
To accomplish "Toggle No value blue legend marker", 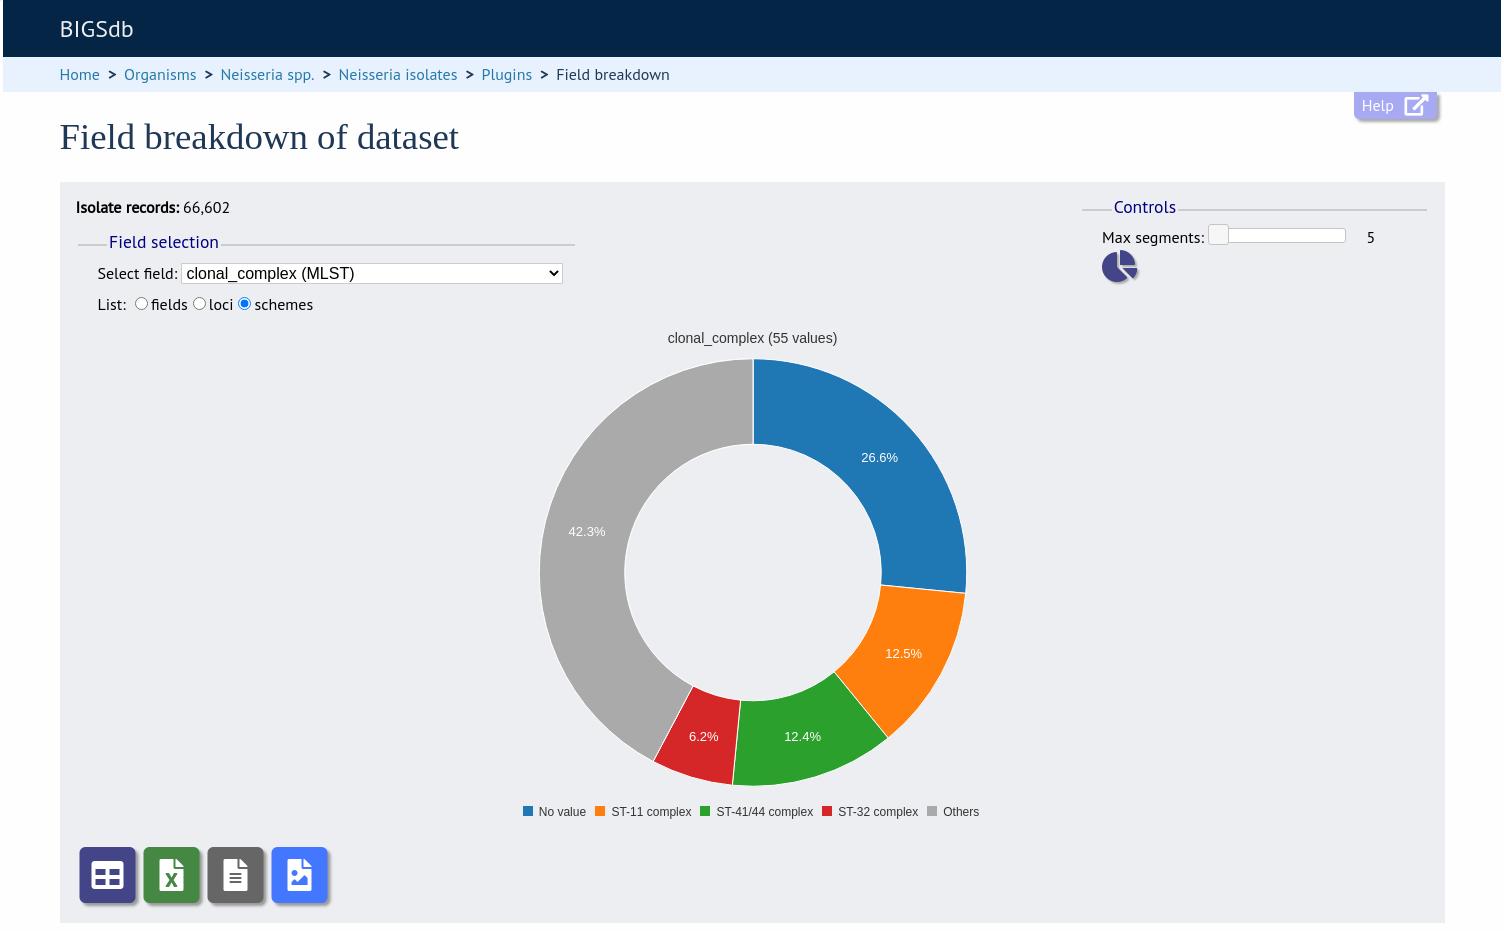I will pyautogui.click(x=528, y=811).
